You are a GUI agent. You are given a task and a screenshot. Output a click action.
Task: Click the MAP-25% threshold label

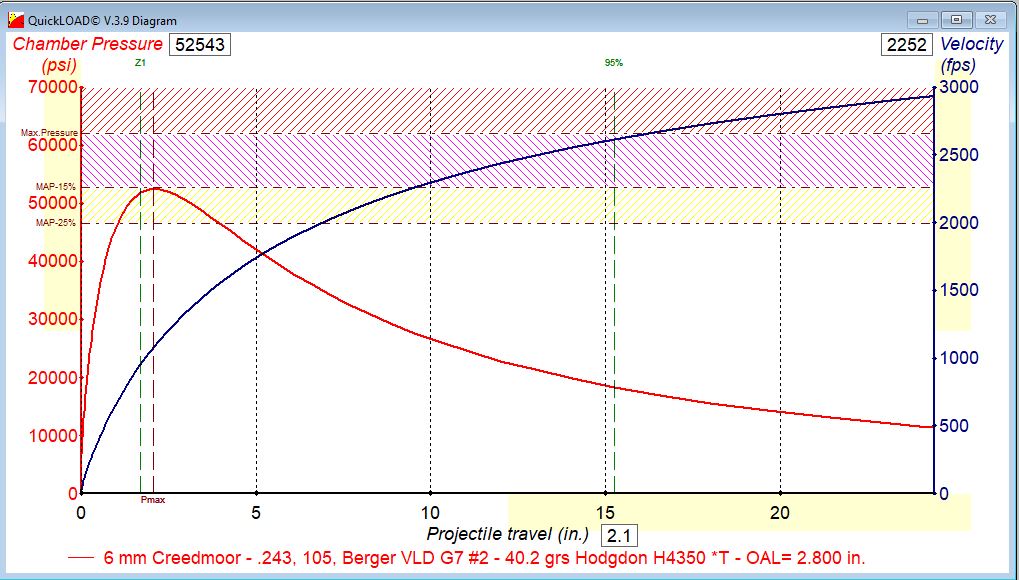point(56,223)
